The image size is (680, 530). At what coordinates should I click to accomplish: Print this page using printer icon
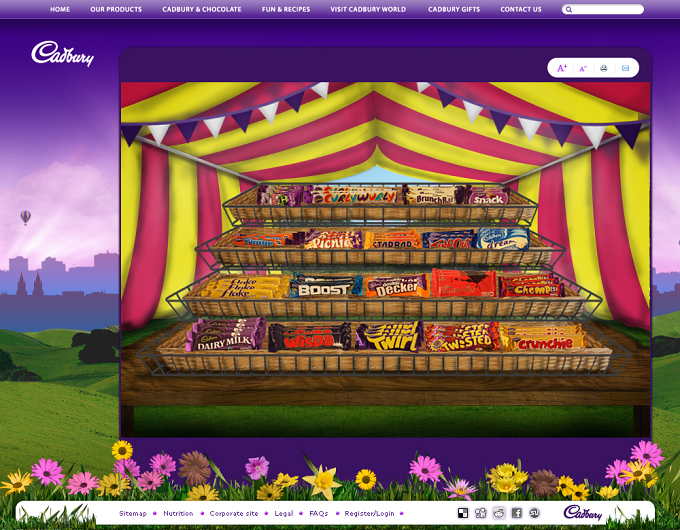click(604, 68)
